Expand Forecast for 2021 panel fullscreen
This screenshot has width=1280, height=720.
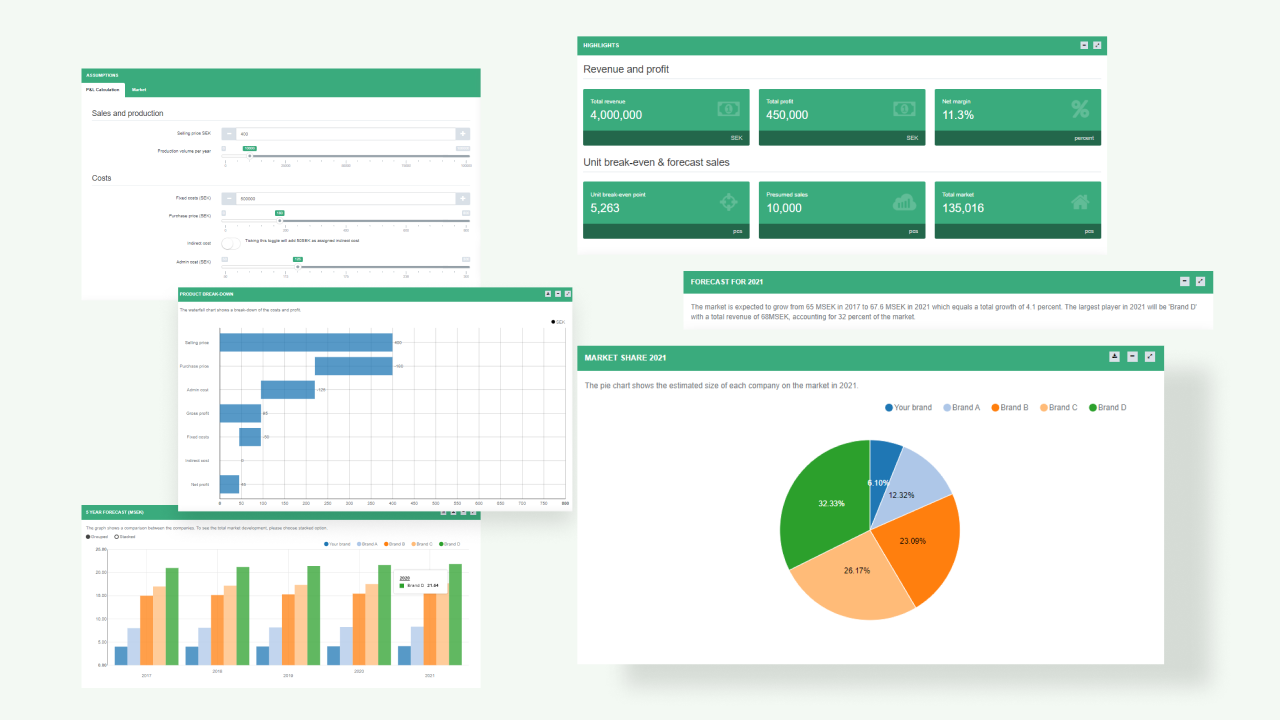[x=1201, y=282]
